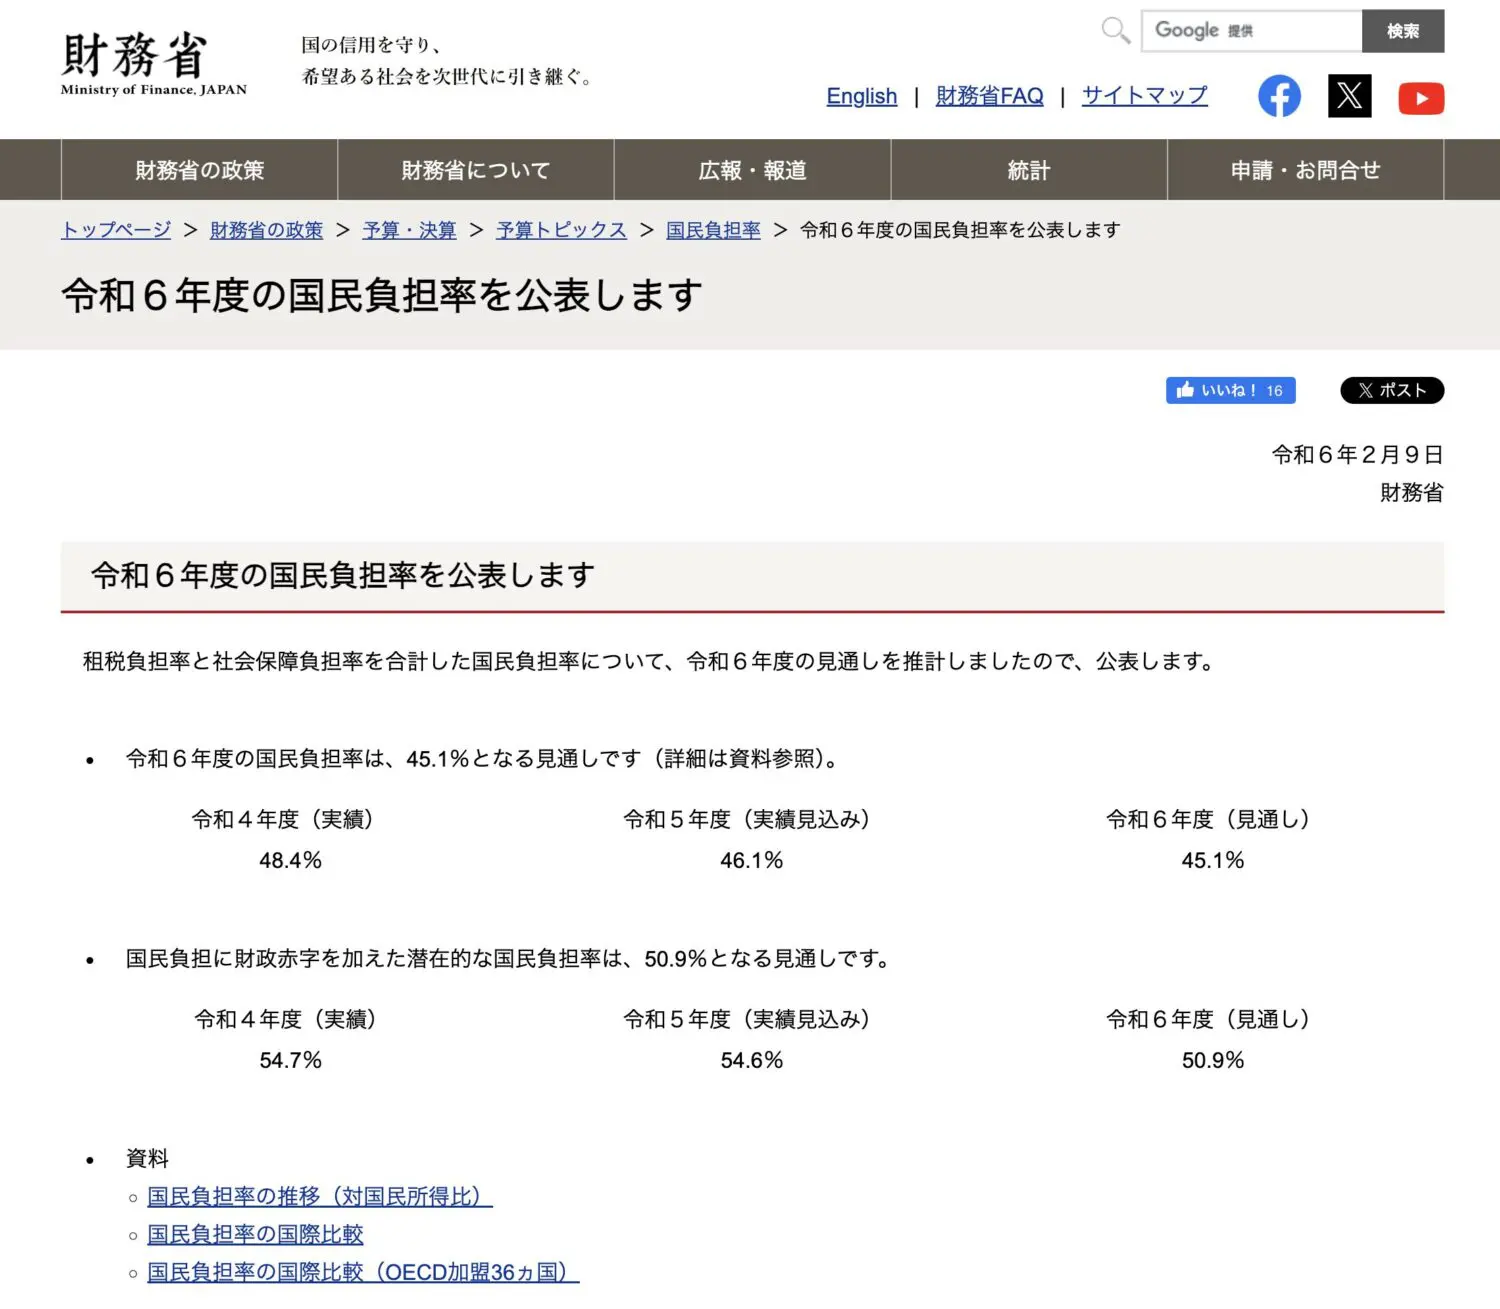This screenshot has height=1309, width=1500.
Task: Open the 広報・報道 navigation menu
Action: click(752, 170)
